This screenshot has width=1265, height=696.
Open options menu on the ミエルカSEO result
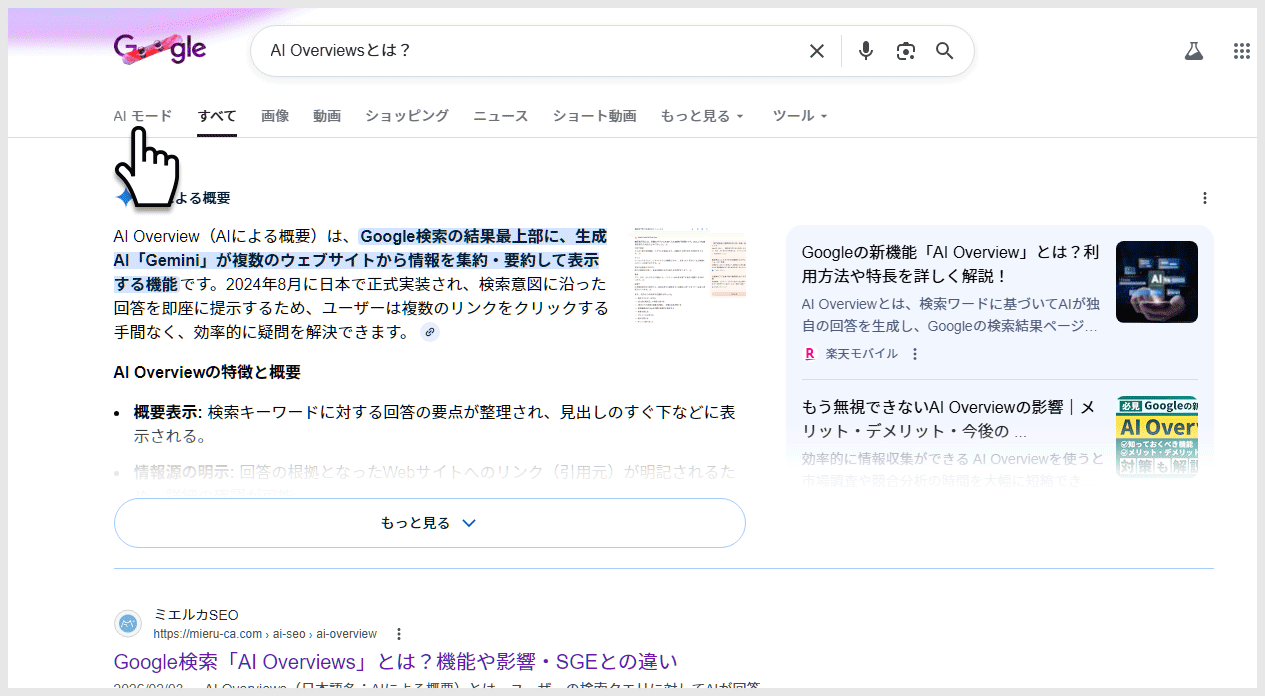(399, 633)
